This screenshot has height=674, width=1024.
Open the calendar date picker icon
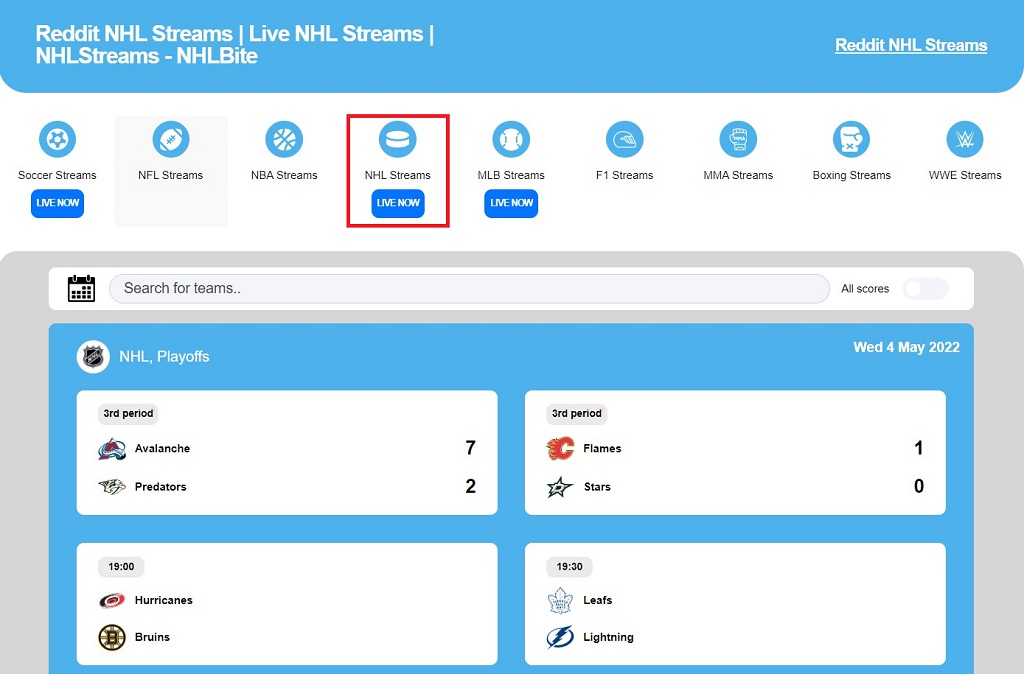(82, 289)
